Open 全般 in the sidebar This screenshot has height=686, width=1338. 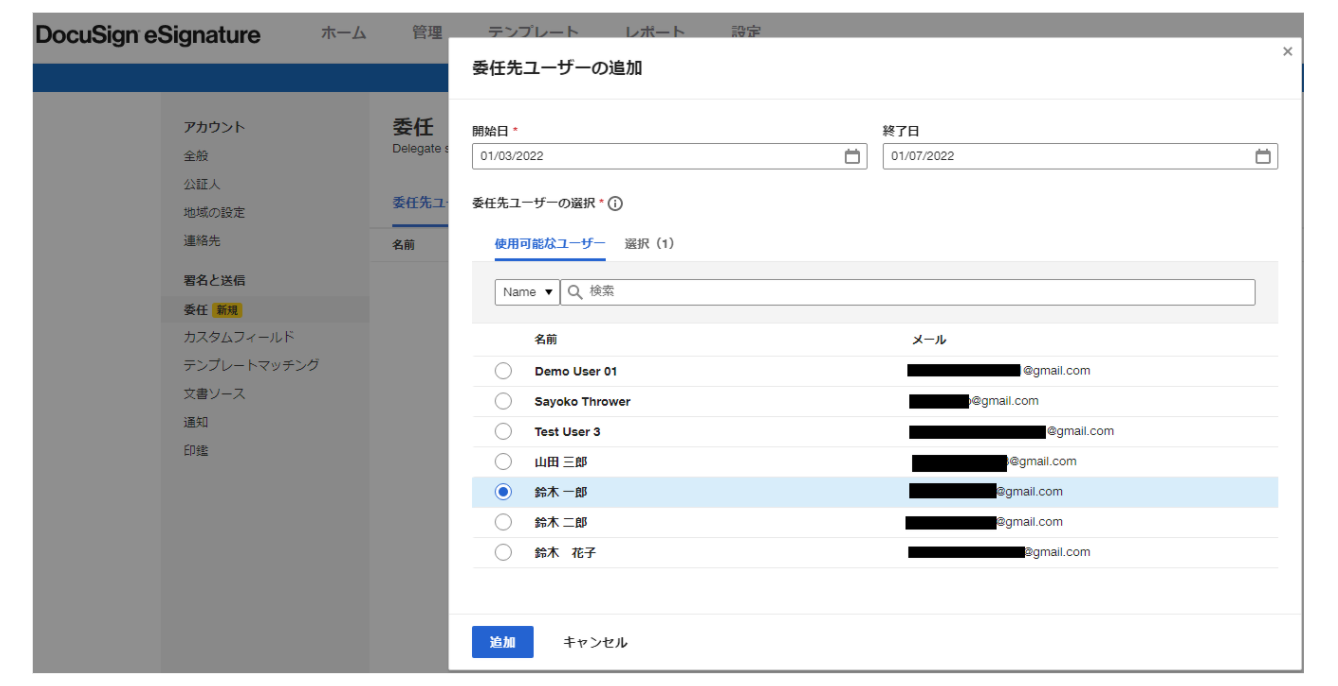coord(196,156)
